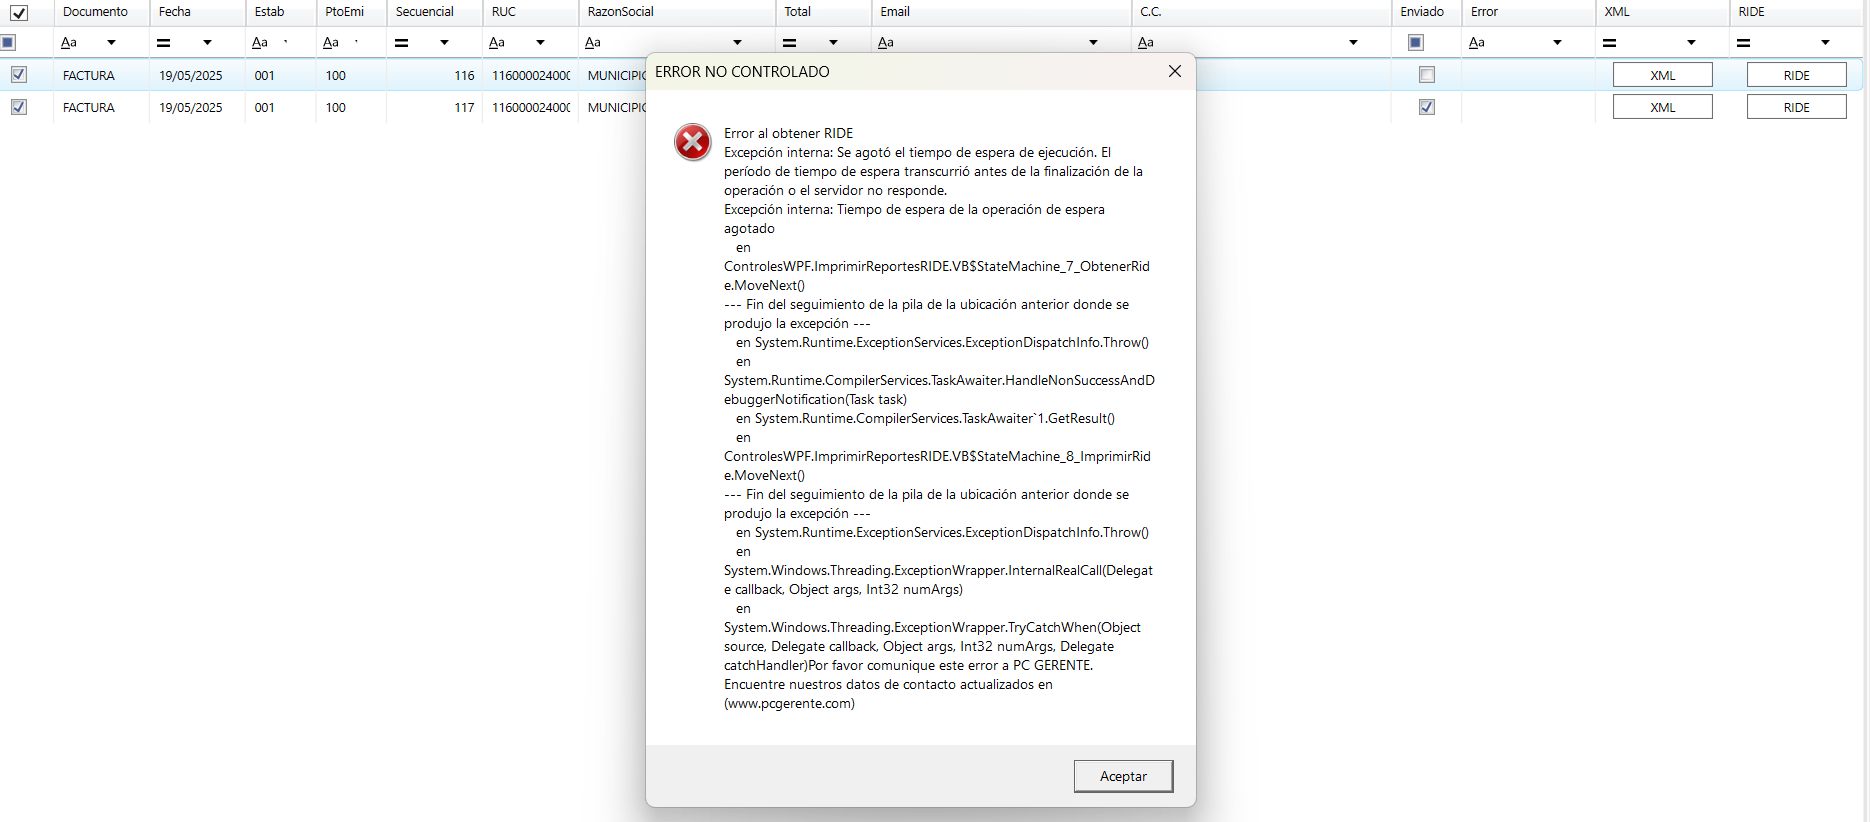Click the XML button for invoice 117
The height and width of the screenshot is (822, 1870).
[1662, 107]
